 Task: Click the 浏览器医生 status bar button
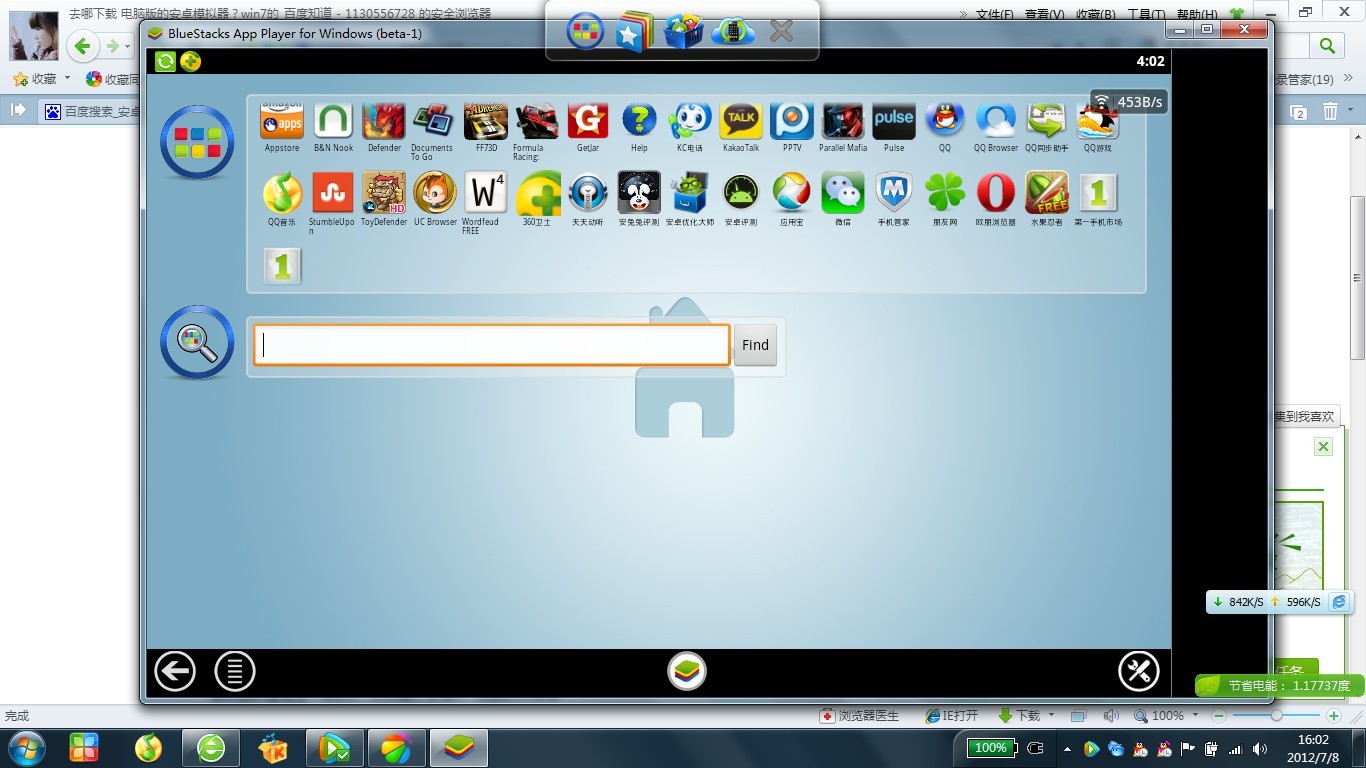tap(860, 716)
